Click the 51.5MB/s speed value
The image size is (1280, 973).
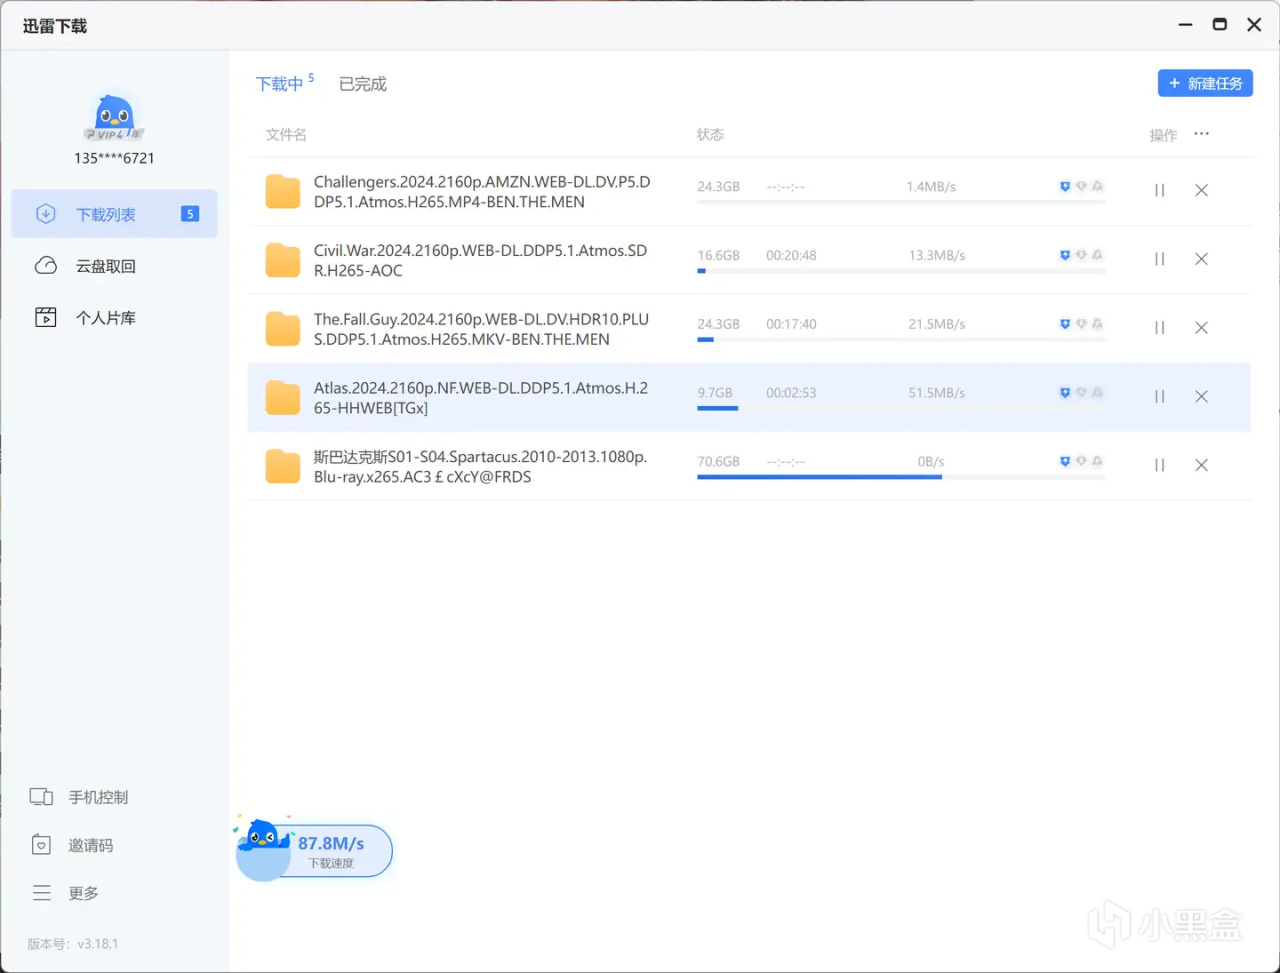936,393
